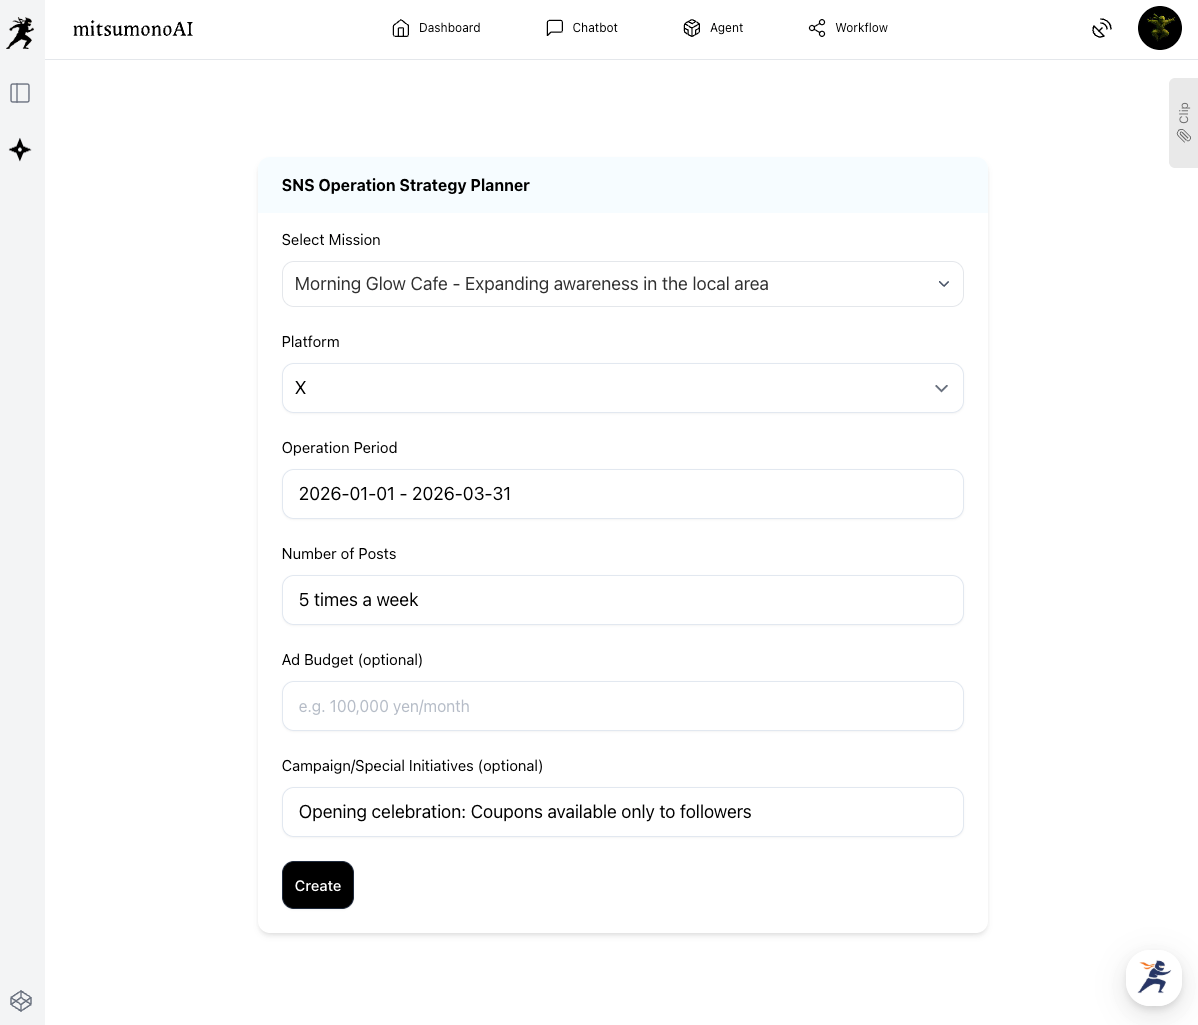Click the running ninja logo icon
Image resolution: width=1198 pixels, height=1025 pixels.
coord(20,32)
